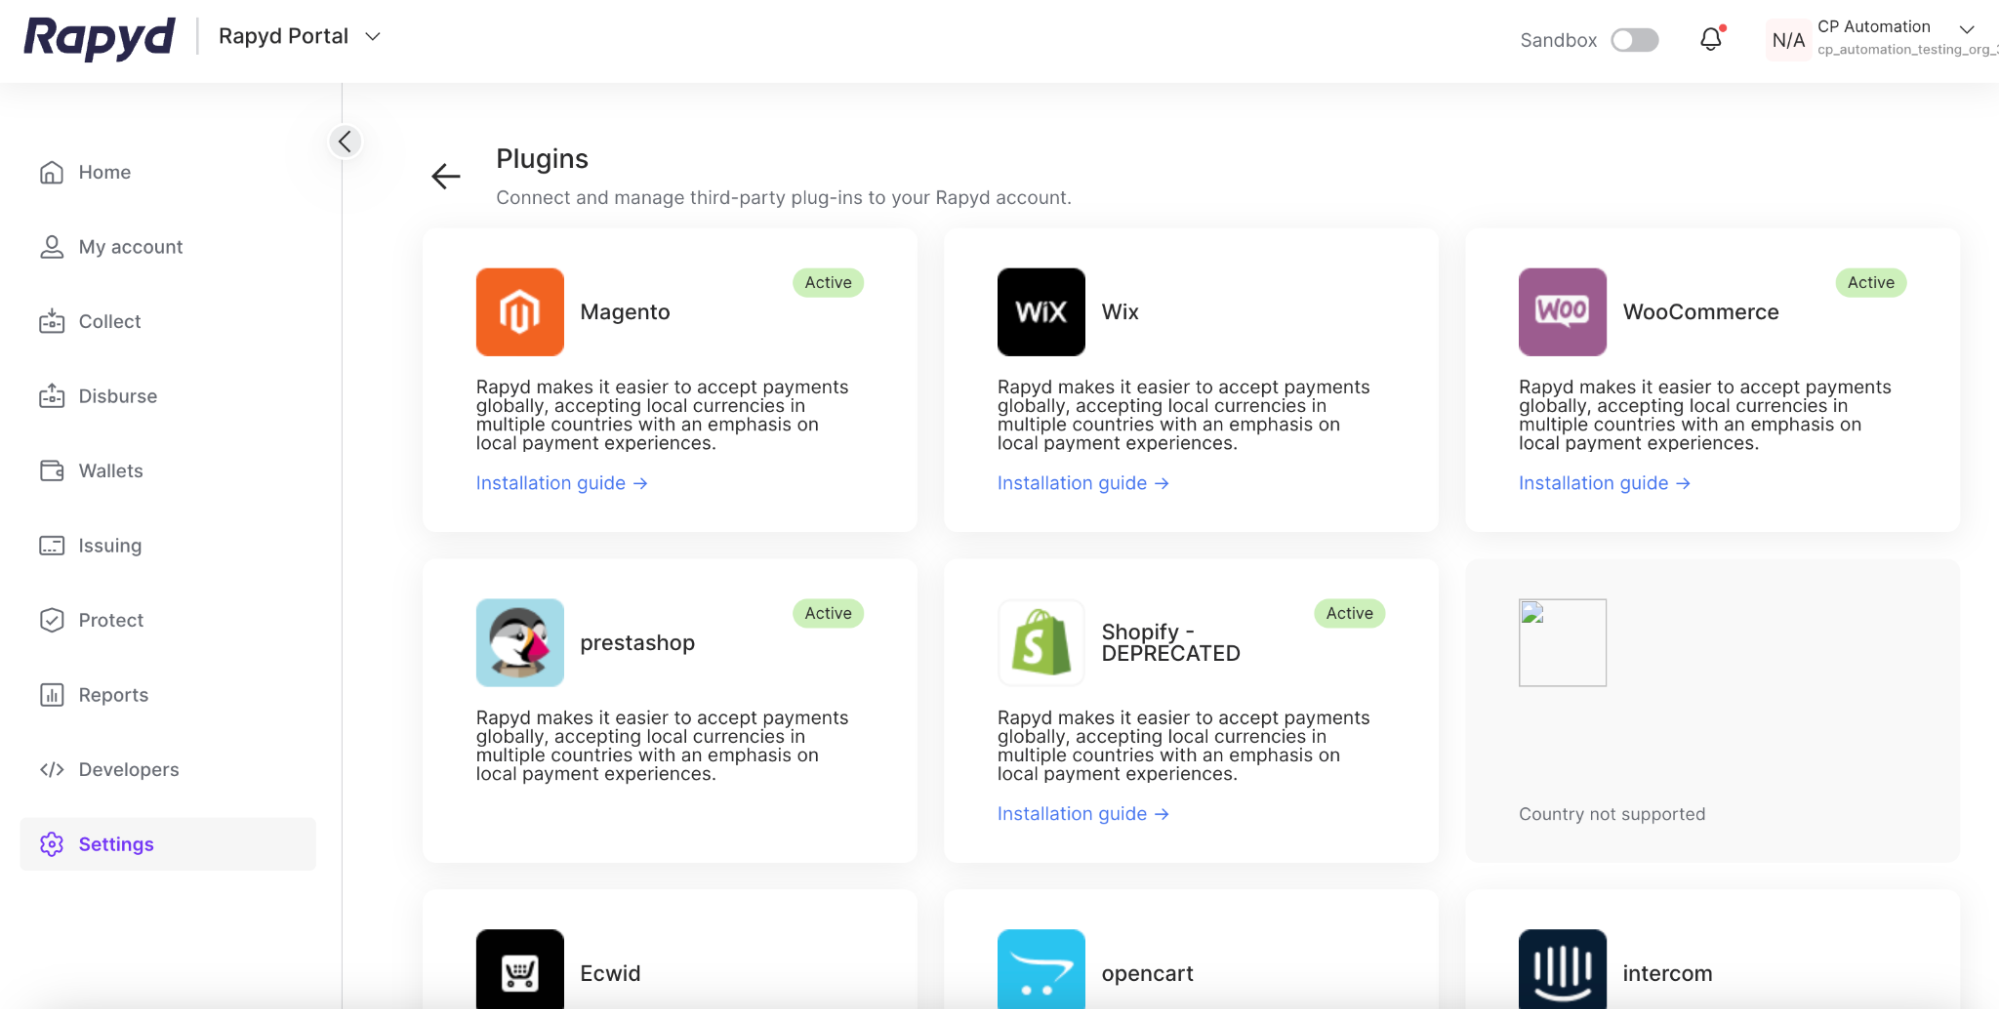Go to Wallets in the sidebar
The height and width of the screenshot is (1010, 1999).
[x=110, y=471]
